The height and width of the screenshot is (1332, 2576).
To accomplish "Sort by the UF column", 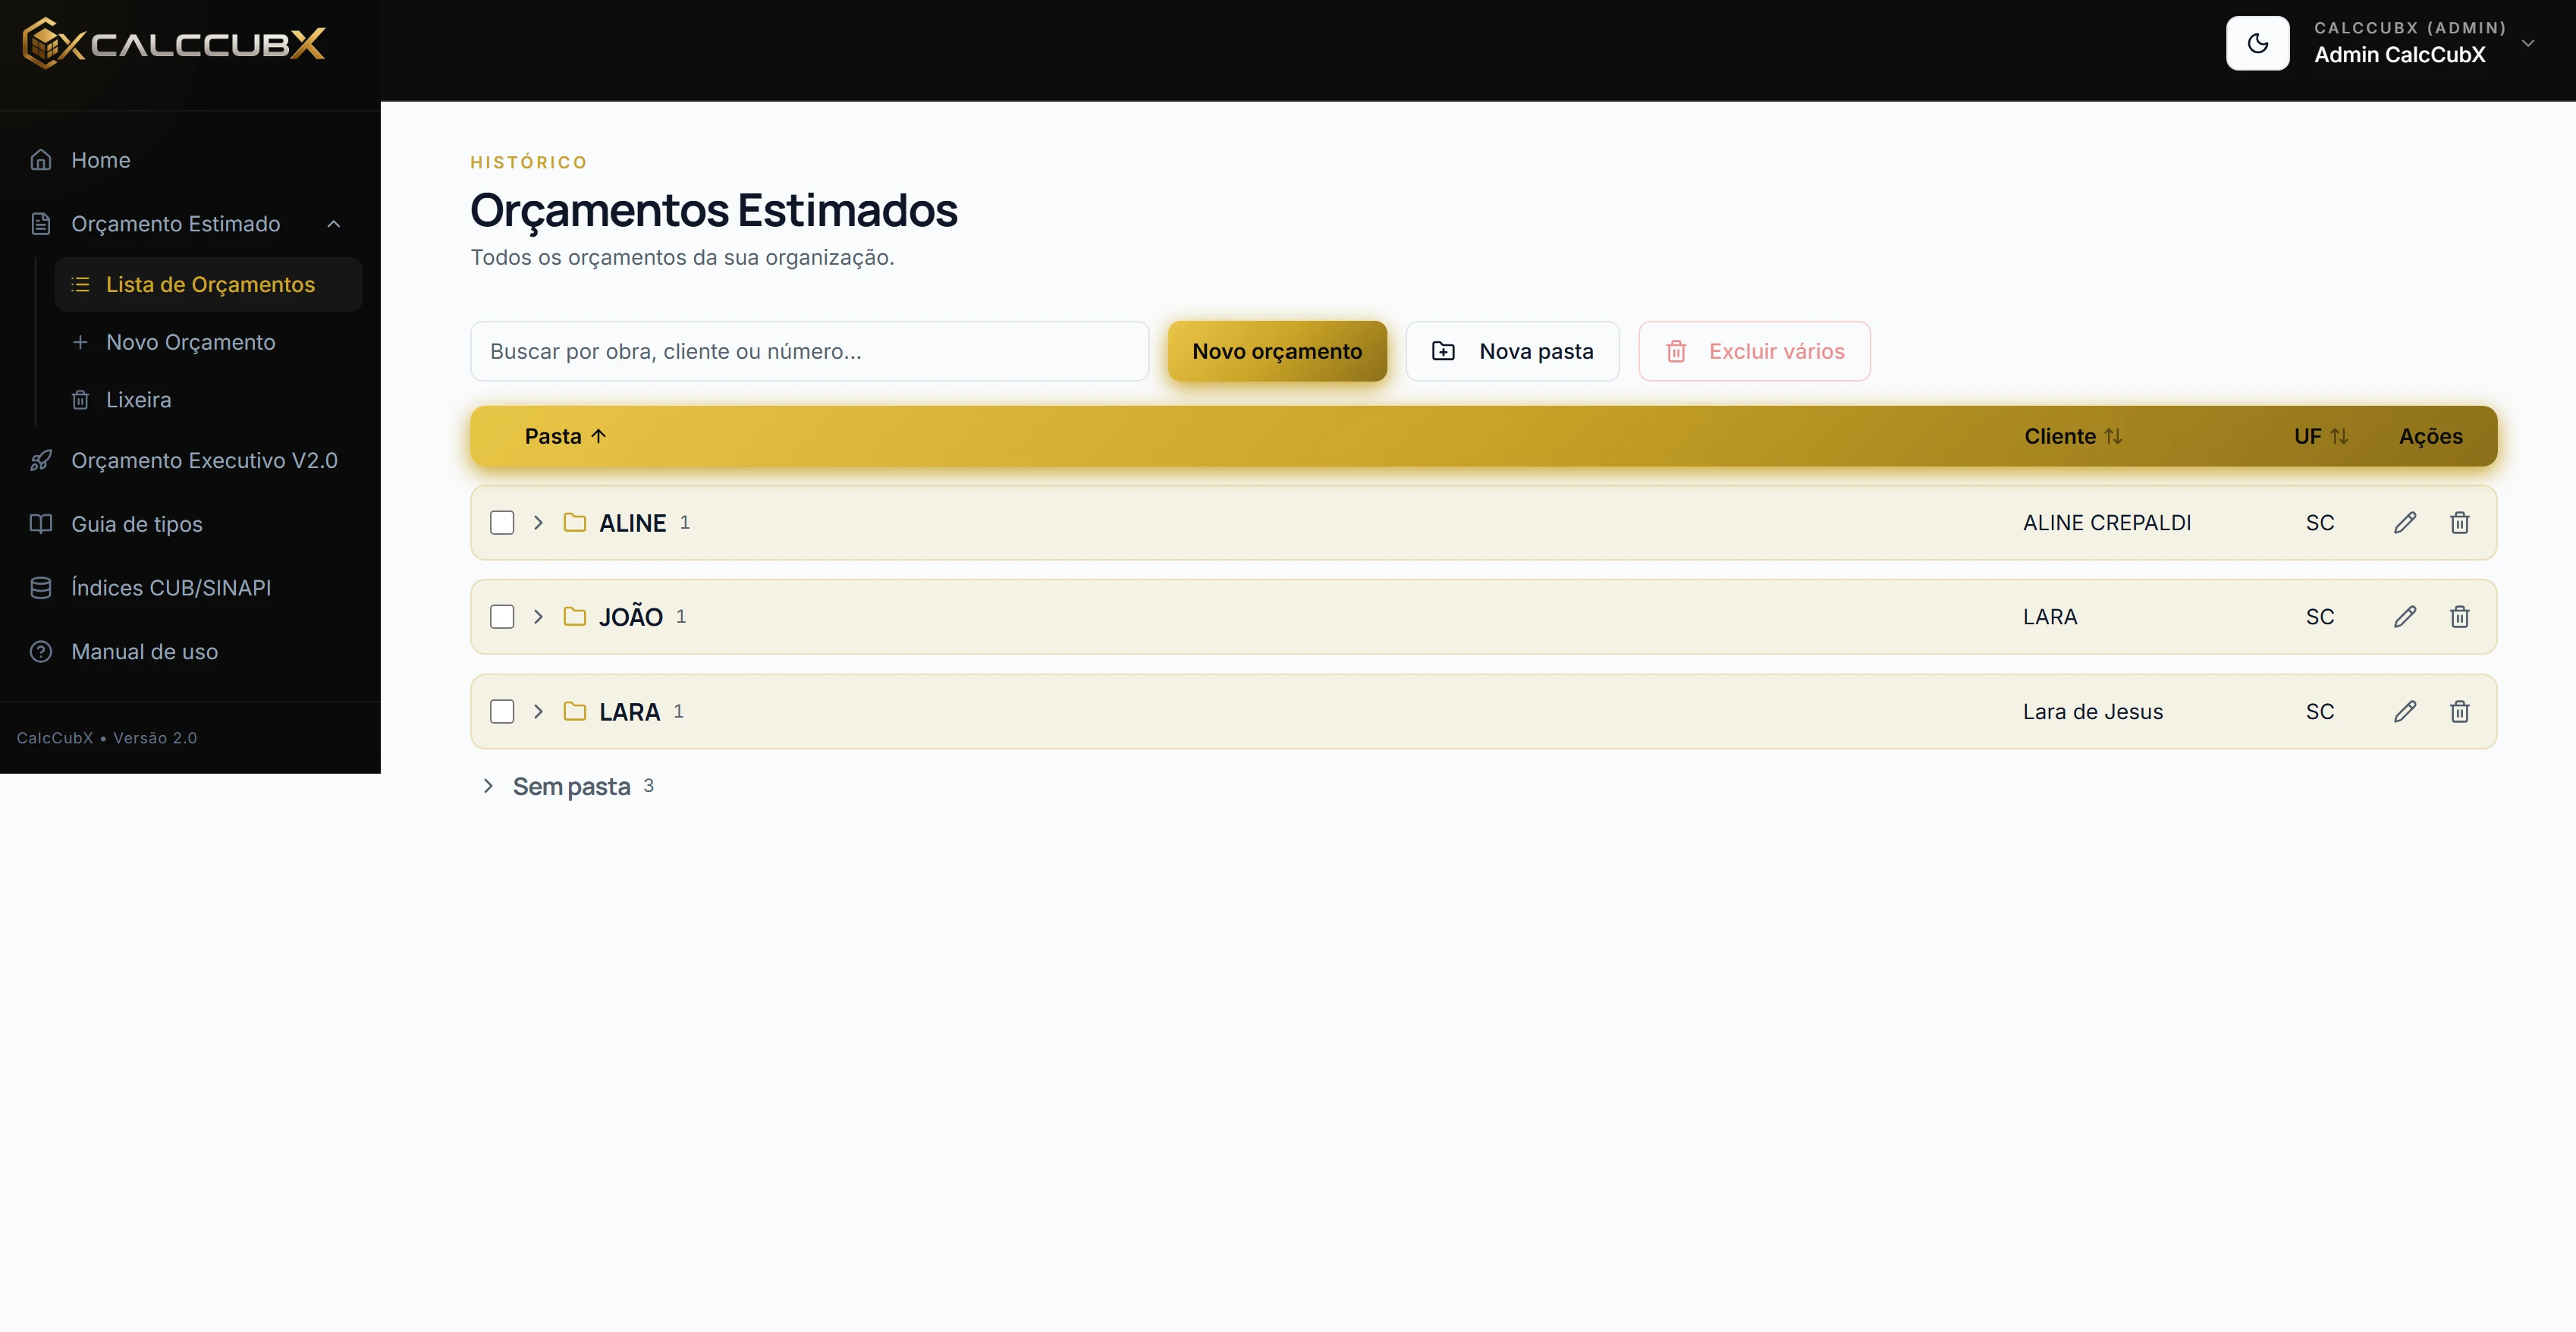I will pos(2320,436).
